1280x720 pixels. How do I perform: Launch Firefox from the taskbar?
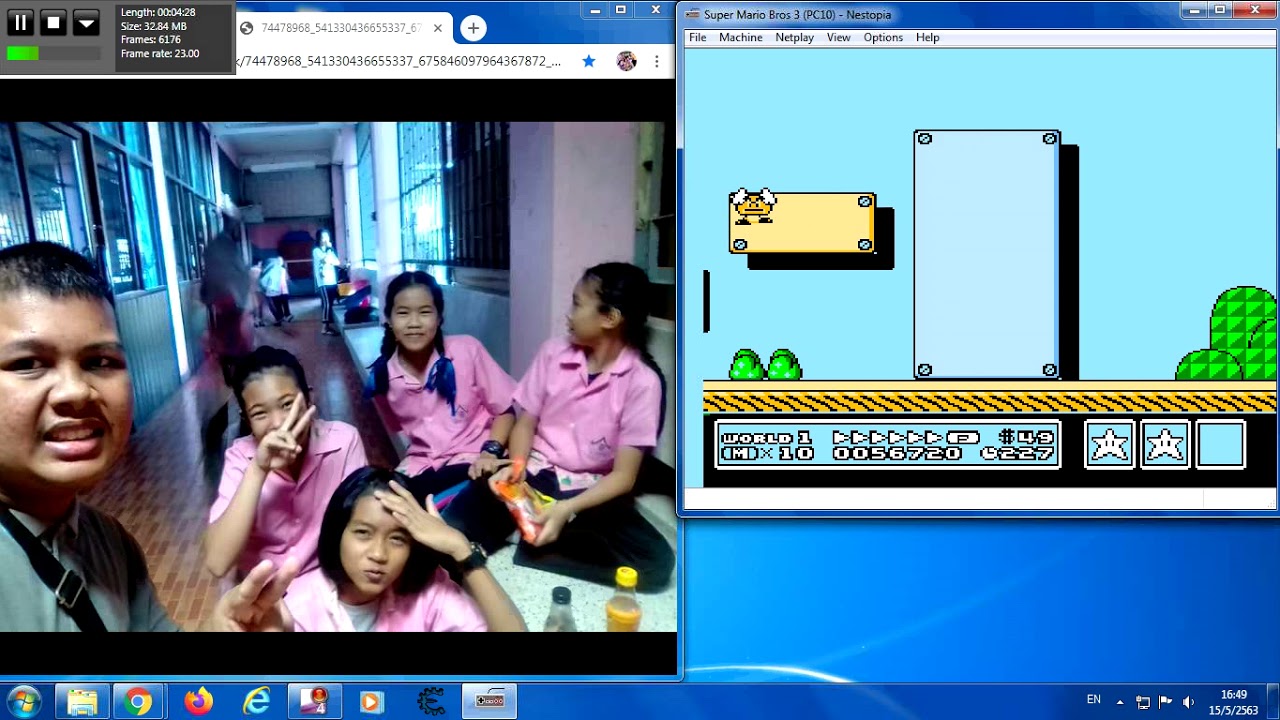(198, 702)
